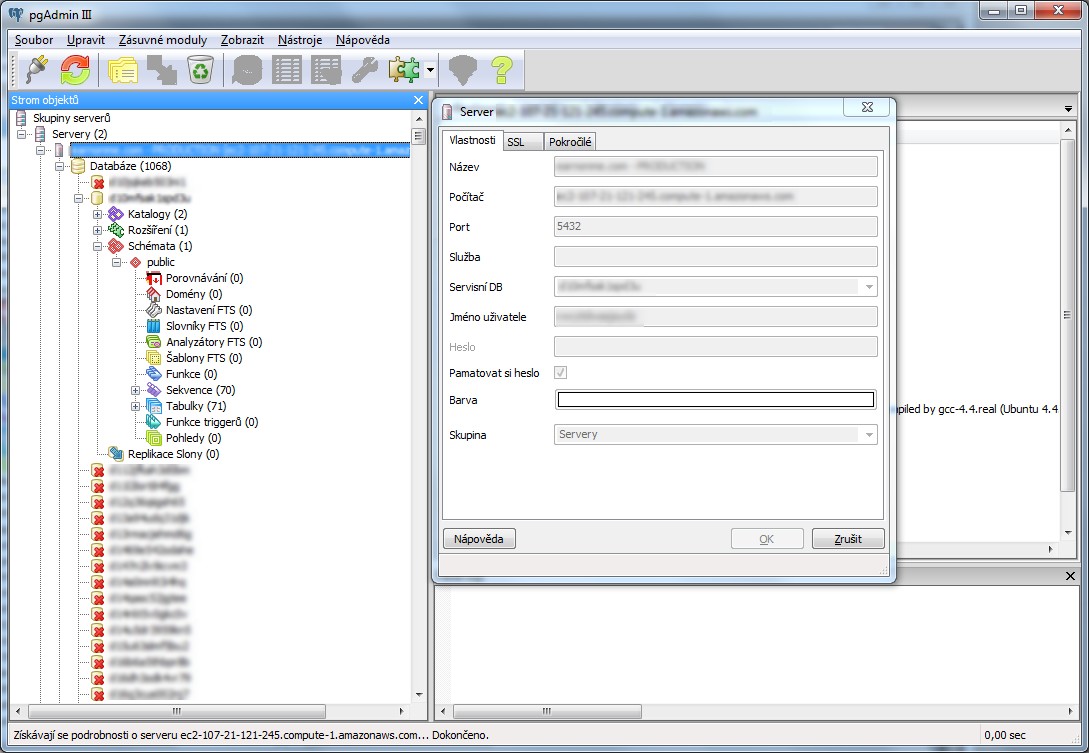Click the filtered data view toolbar icon
Image resolution: width=1089 pixels, height=753 pixels.
[x=326, y=69]
